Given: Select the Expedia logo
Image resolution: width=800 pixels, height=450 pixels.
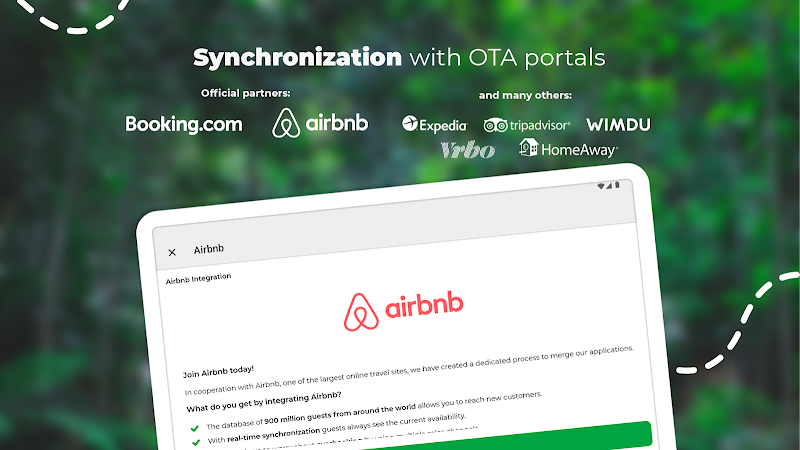Looking at the screenshot, I should pyautogui.click(x=434, y=124).
